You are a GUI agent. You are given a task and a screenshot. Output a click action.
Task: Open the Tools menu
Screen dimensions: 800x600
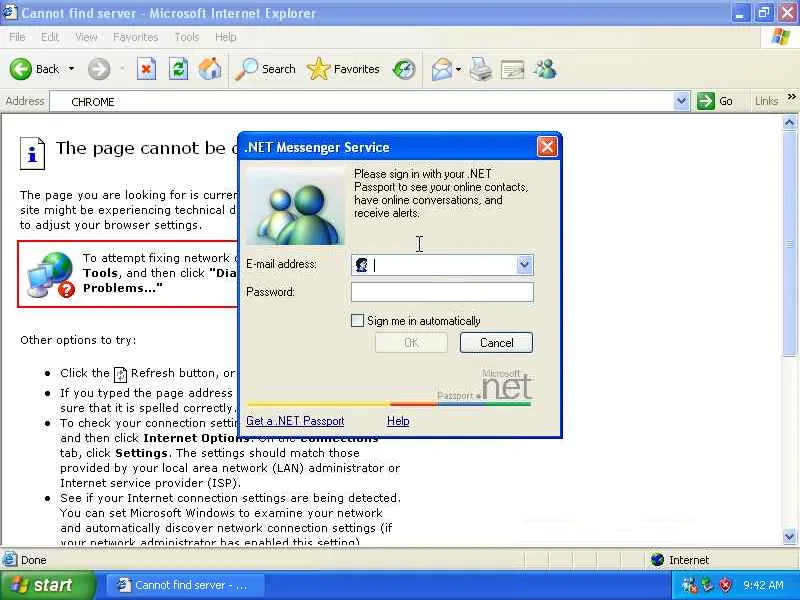tap(187, 37)
